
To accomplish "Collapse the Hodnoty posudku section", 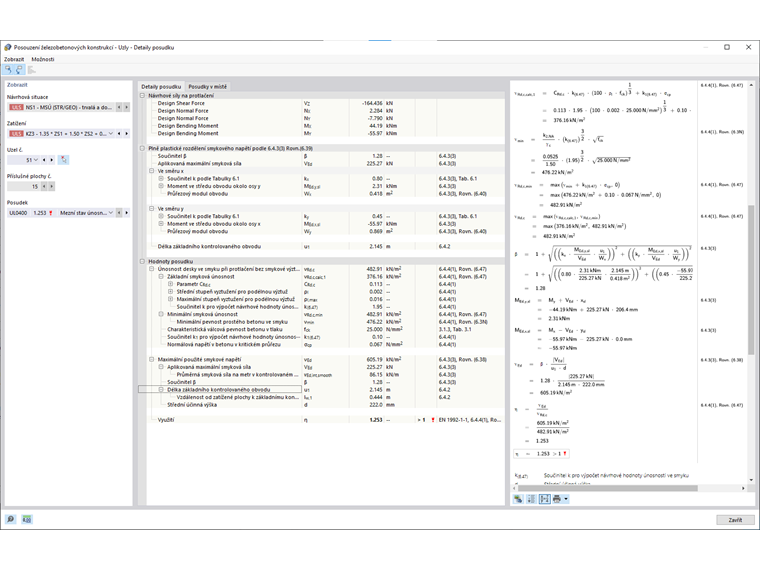I will tap(142, 261).
